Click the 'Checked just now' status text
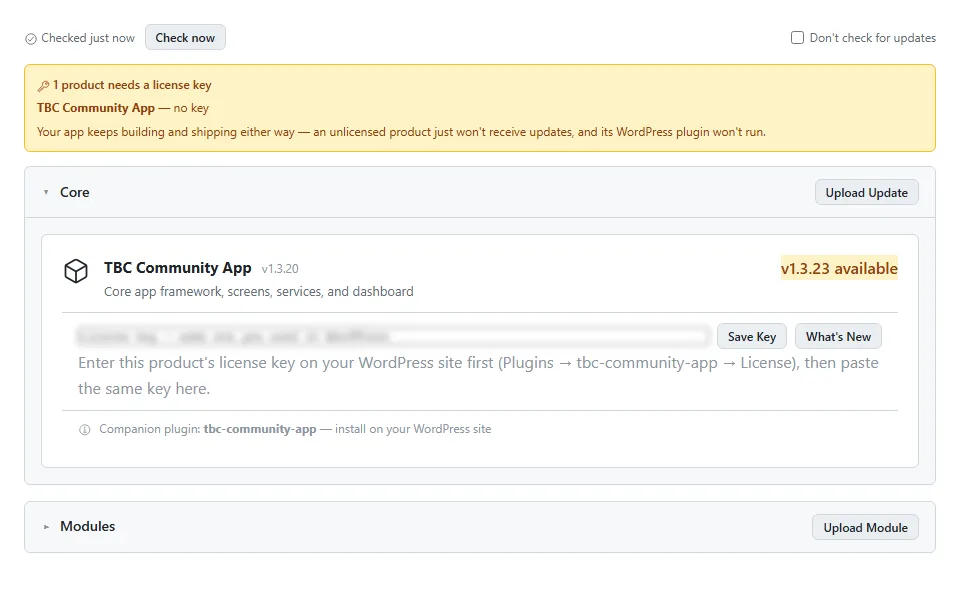The width and height of the screenshot is (960, 593). click(x=88, y=38)
